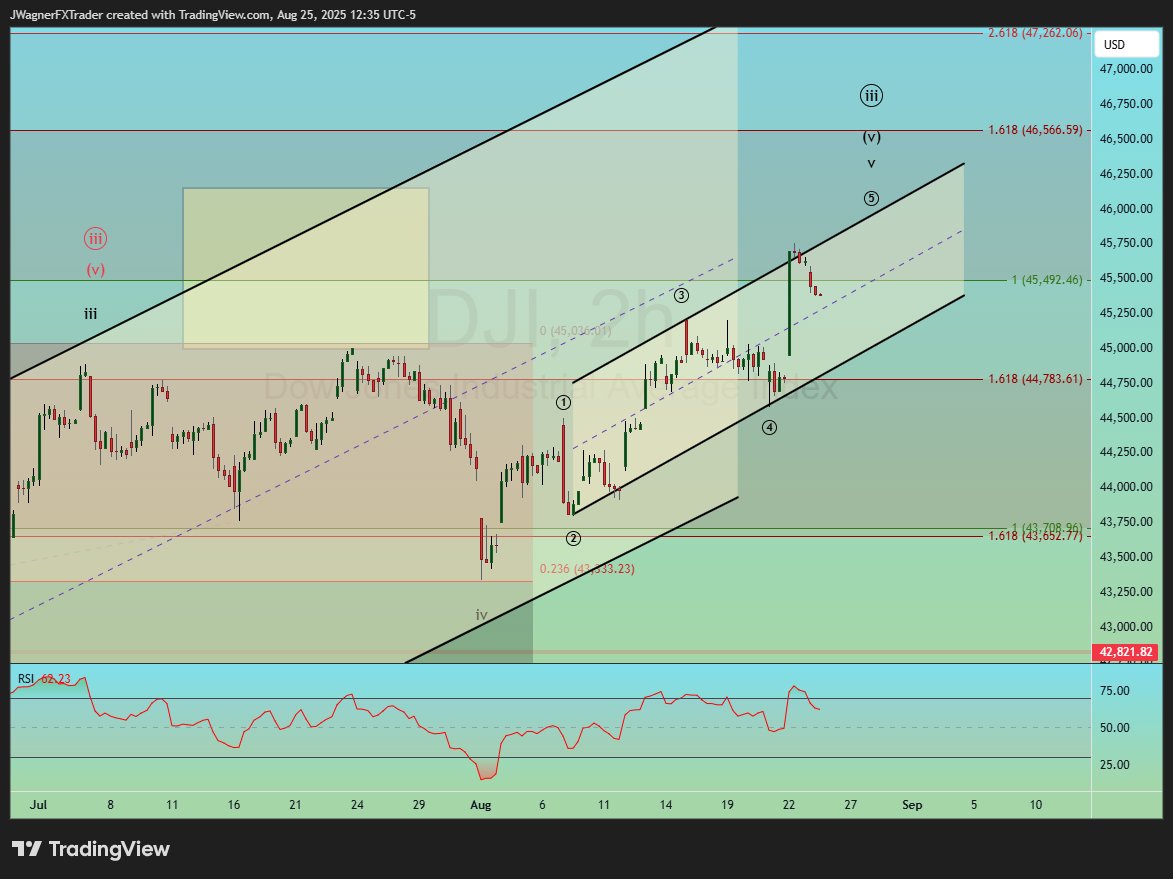
Task: Click the 44,000.00 price axis label
Action: tap(1125, 487)
